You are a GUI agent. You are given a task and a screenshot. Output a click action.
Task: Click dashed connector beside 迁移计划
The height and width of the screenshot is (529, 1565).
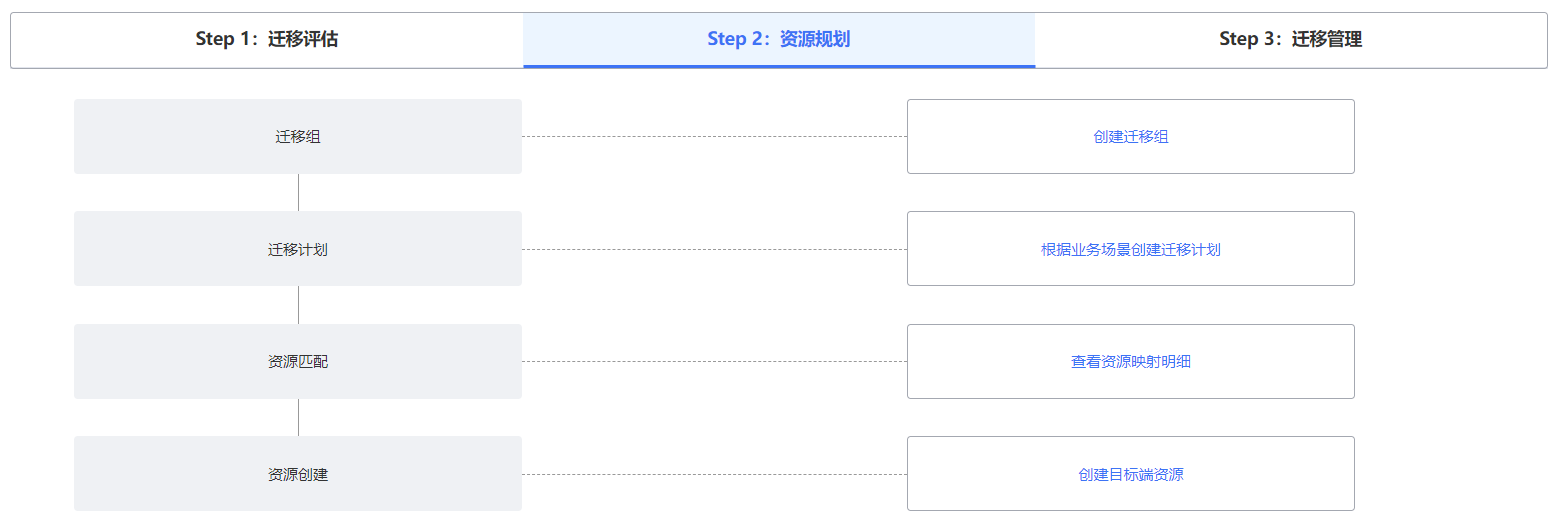click(714, 249)
